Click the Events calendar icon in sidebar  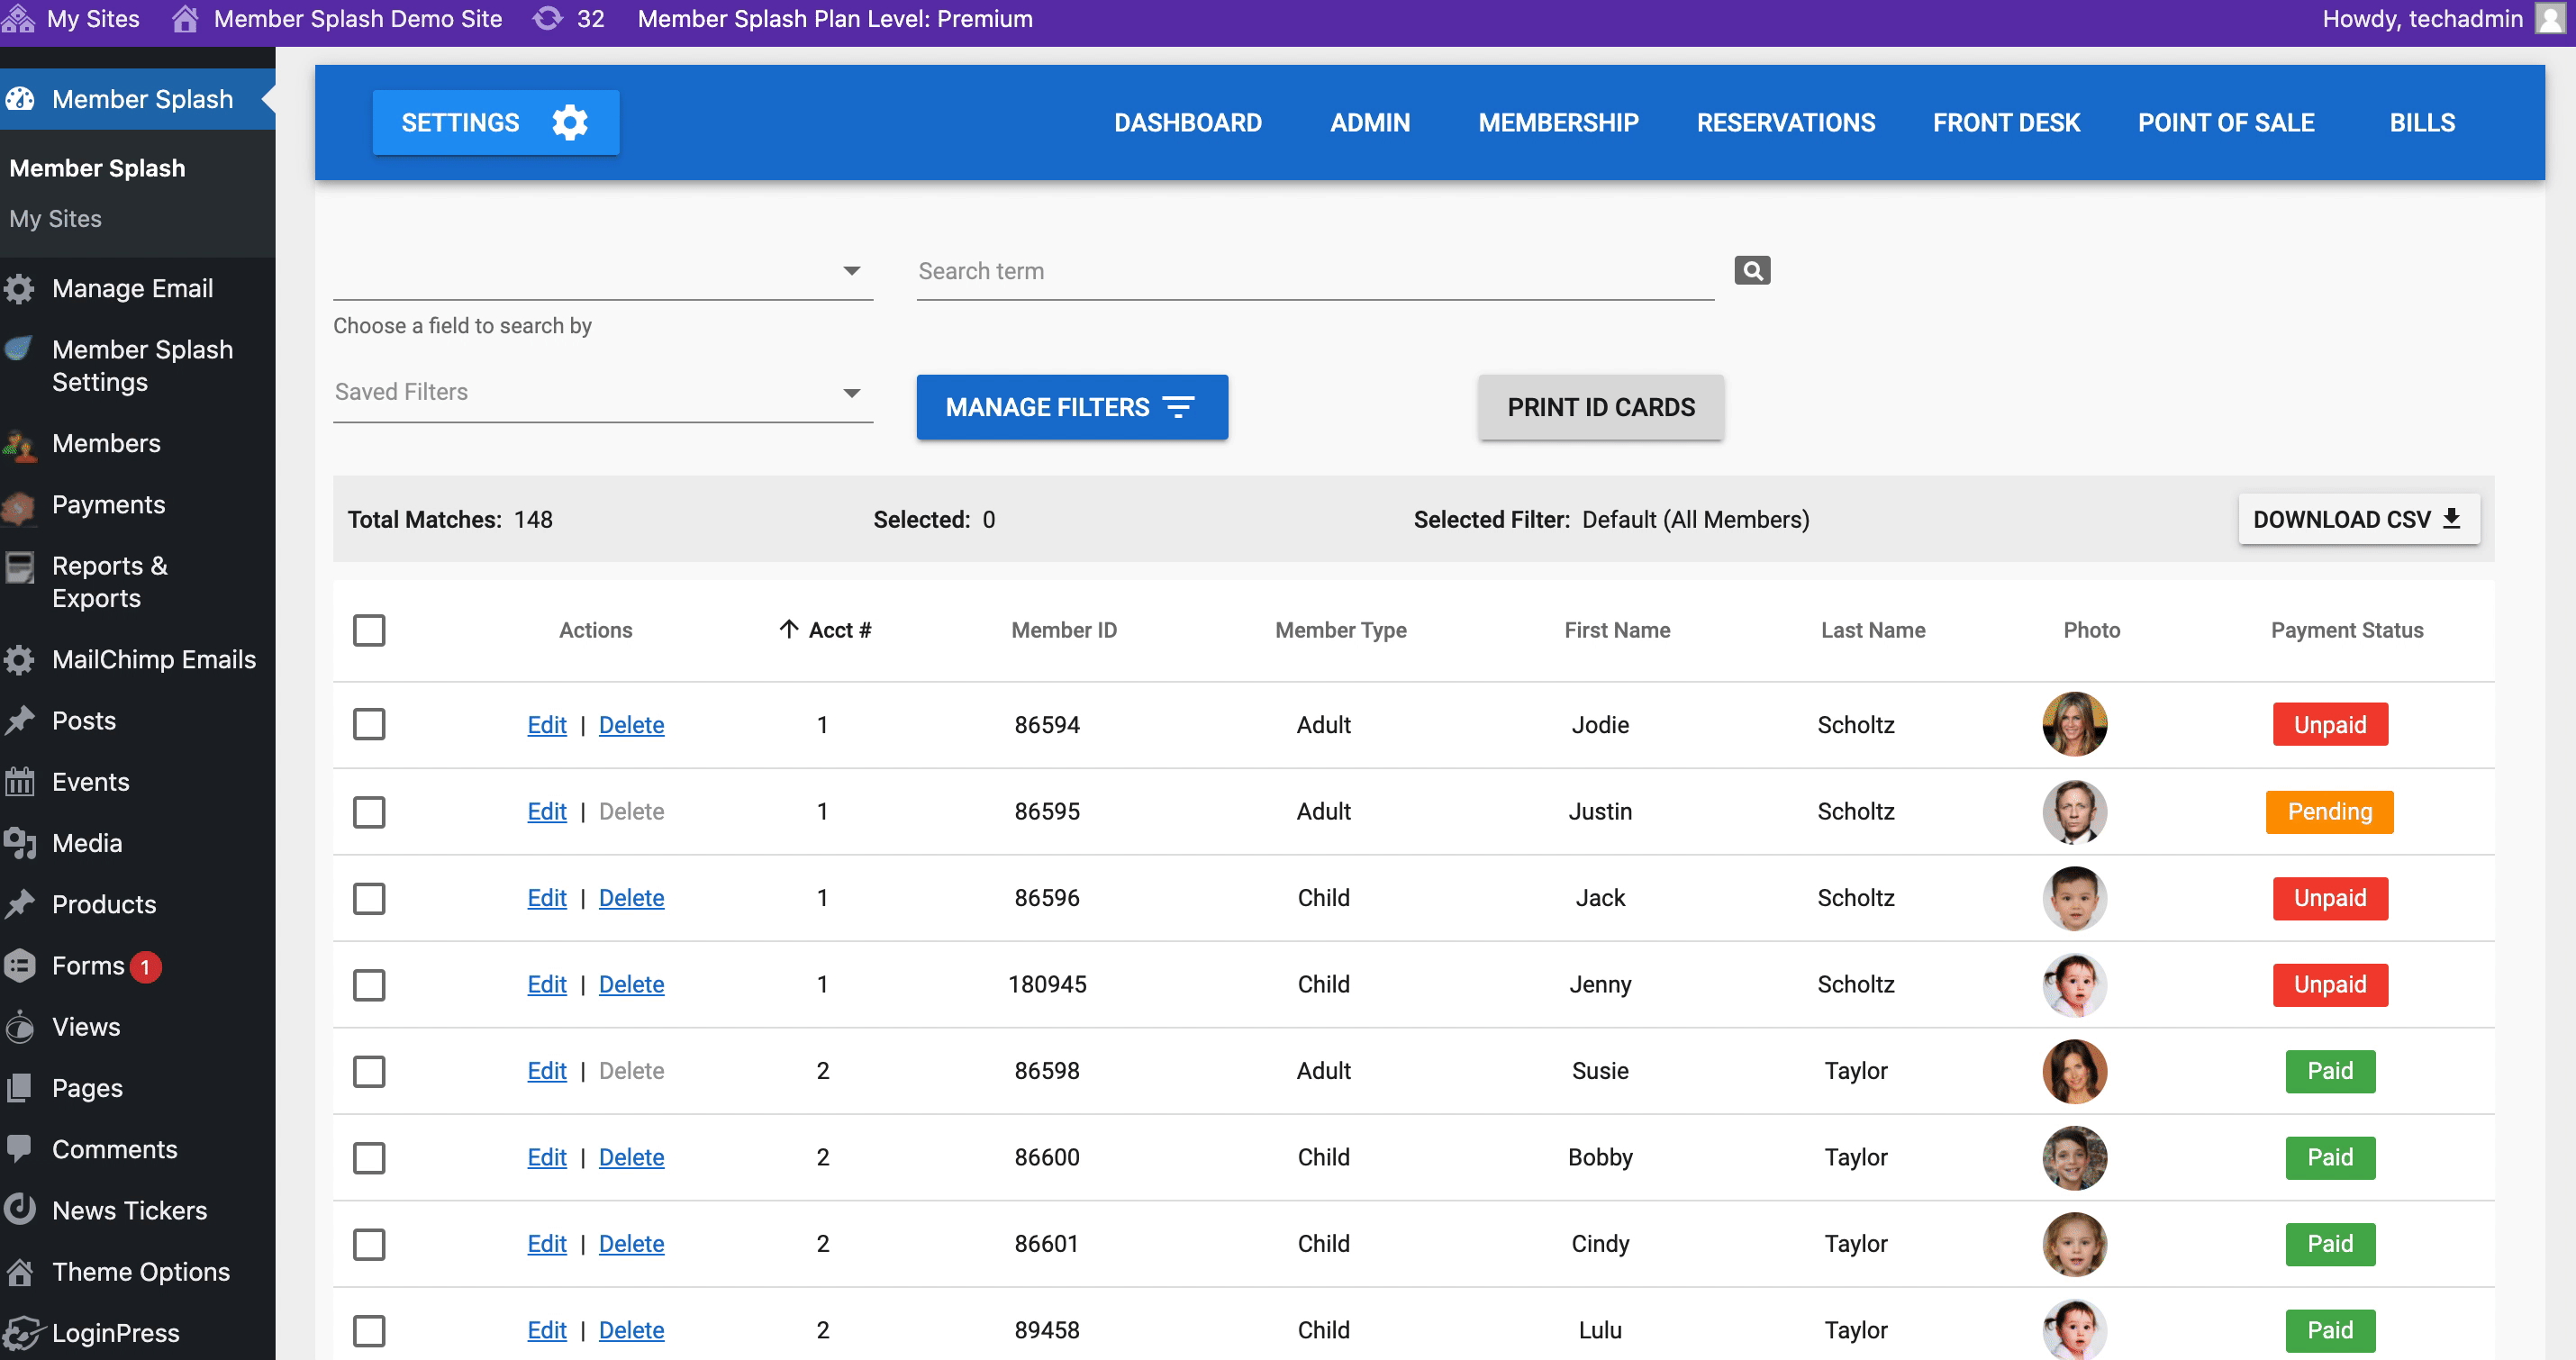point(20,781)
